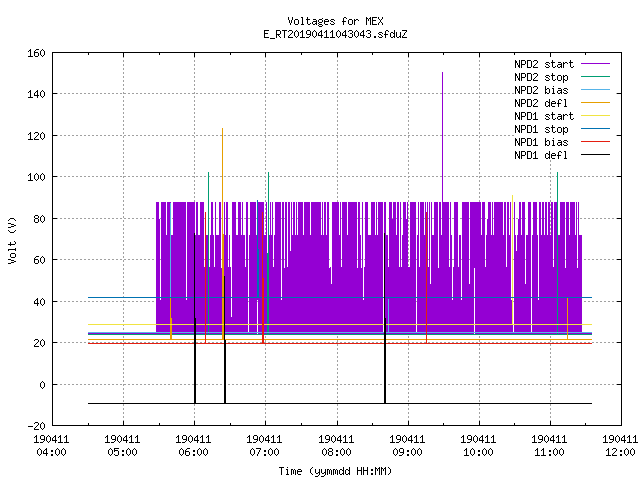Click the 'Volt (V)' y-axis label
The width and height of the screenshot is (640, 480).
tap(12, 240)
